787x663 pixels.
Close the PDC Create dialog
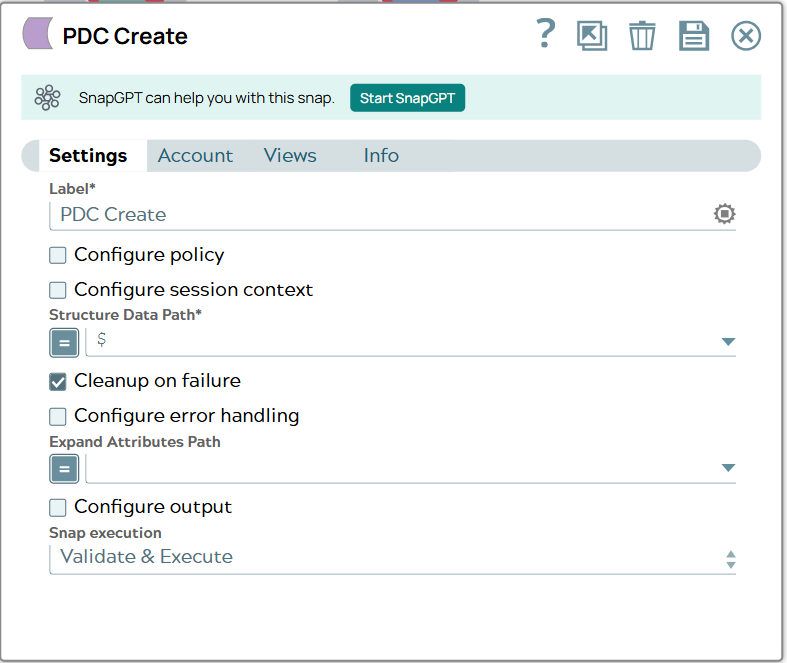[x=746, y=36]
